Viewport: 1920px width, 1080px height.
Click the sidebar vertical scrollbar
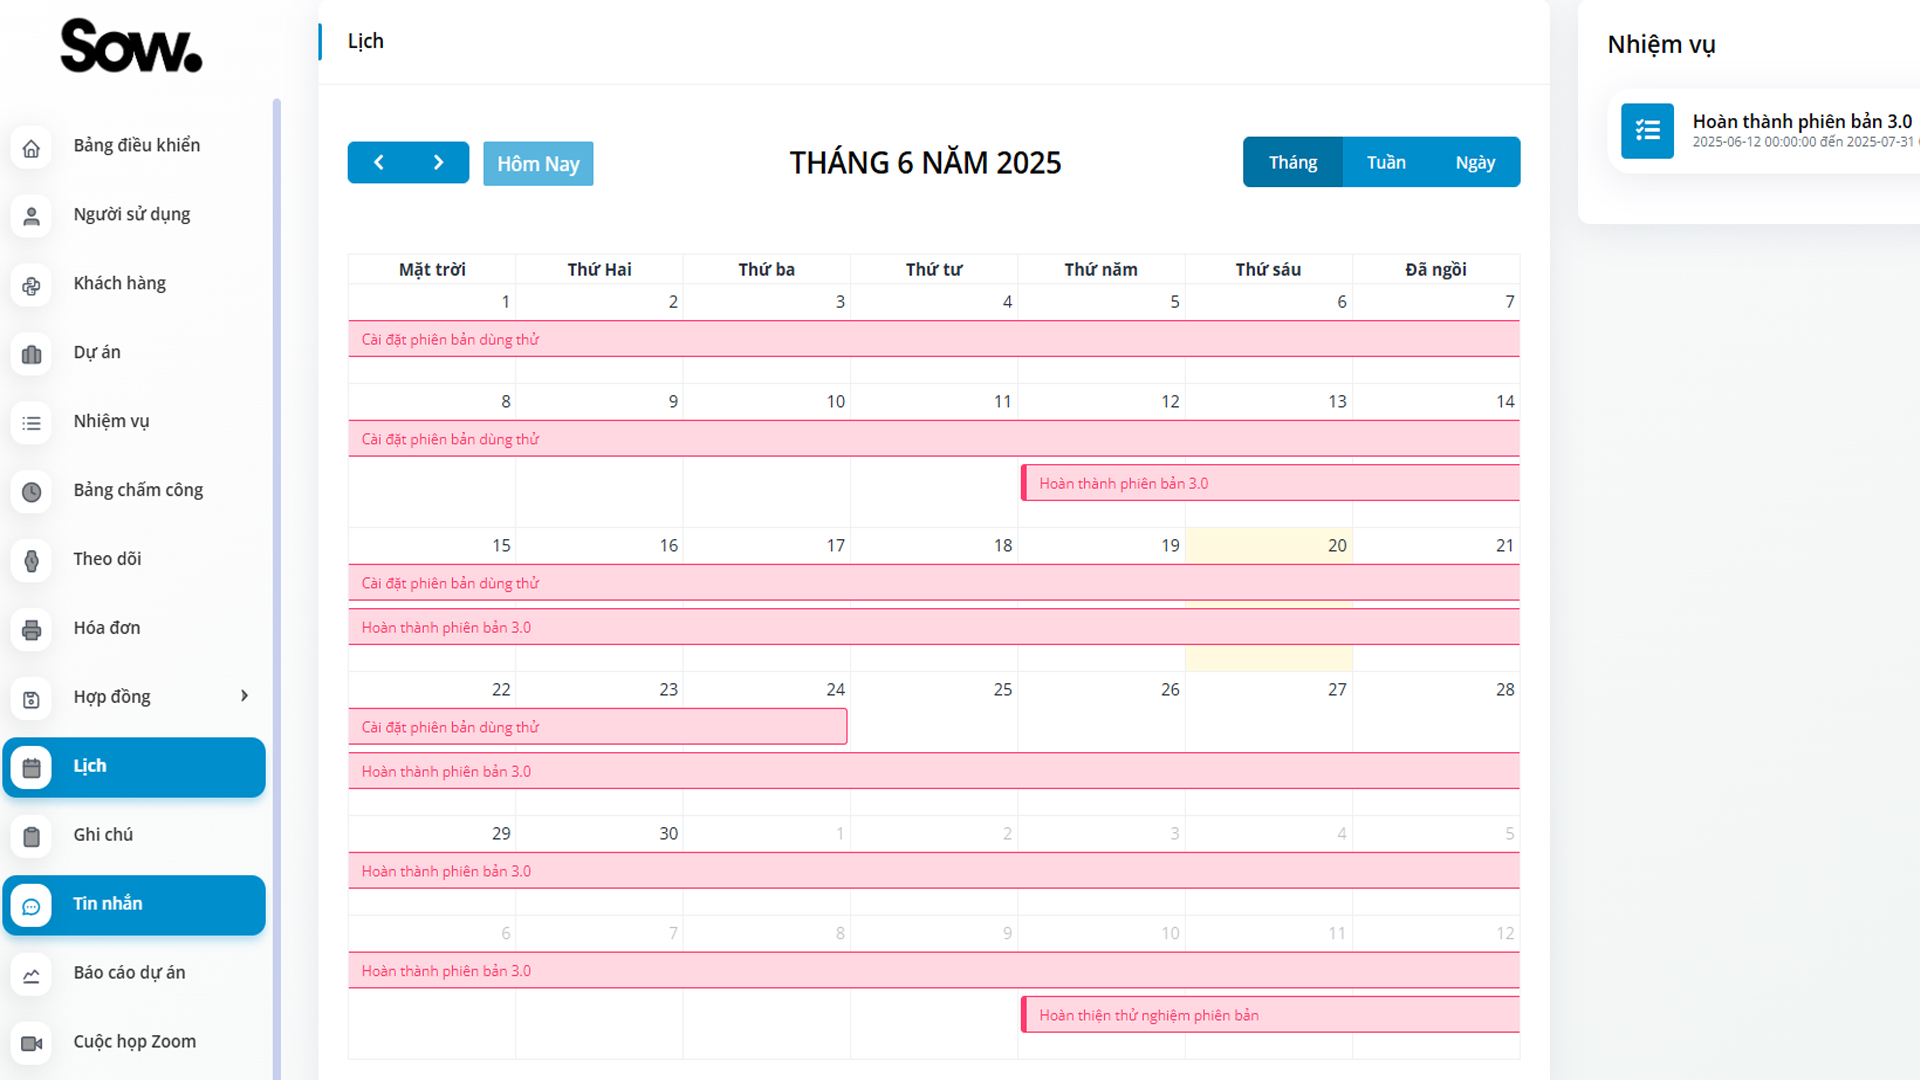[277, 590]
